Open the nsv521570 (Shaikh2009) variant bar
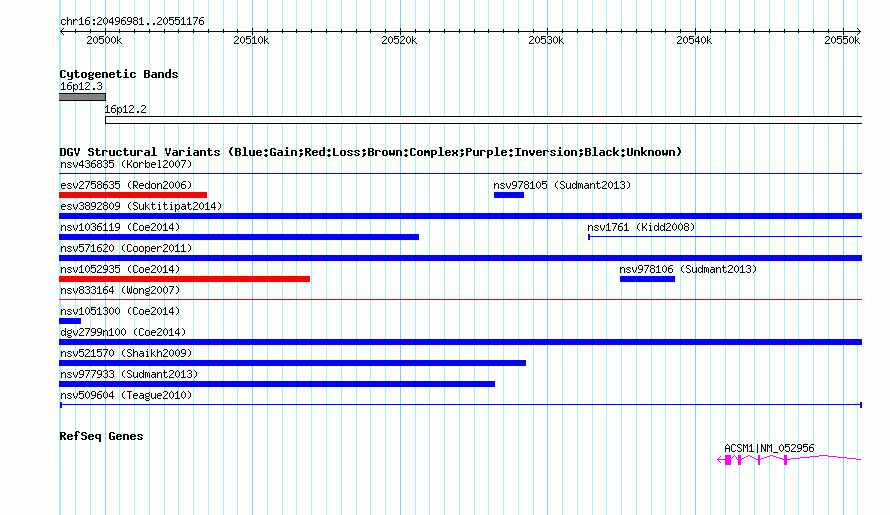The image size is (890, 515). [292, 363]
